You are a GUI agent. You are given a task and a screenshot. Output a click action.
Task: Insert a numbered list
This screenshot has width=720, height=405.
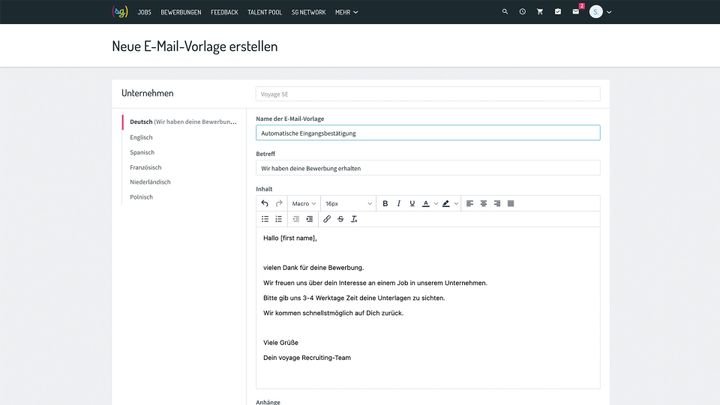coord(279,219)
